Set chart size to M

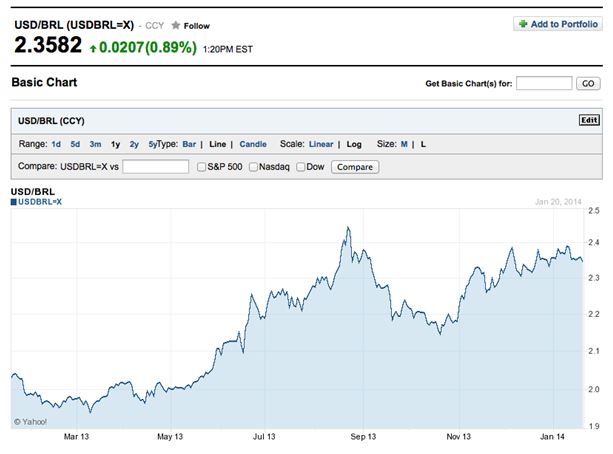pyautogui.click(x=404, y=144)
